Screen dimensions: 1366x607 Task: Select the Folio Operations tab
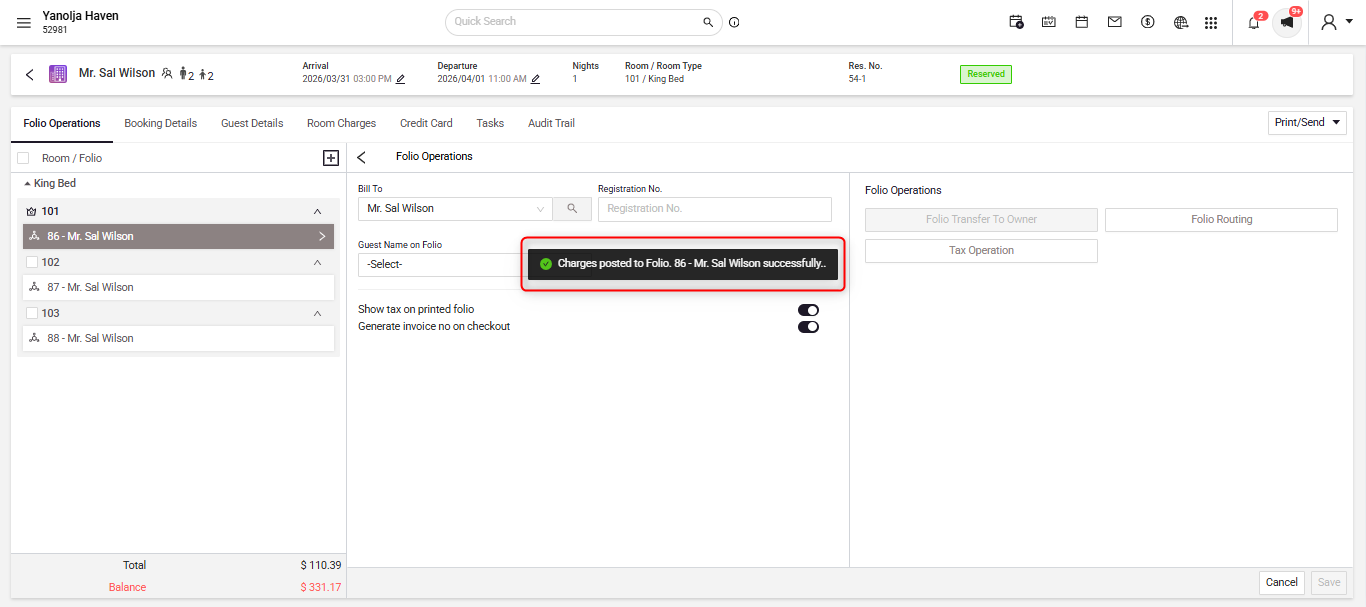point(62,123)
